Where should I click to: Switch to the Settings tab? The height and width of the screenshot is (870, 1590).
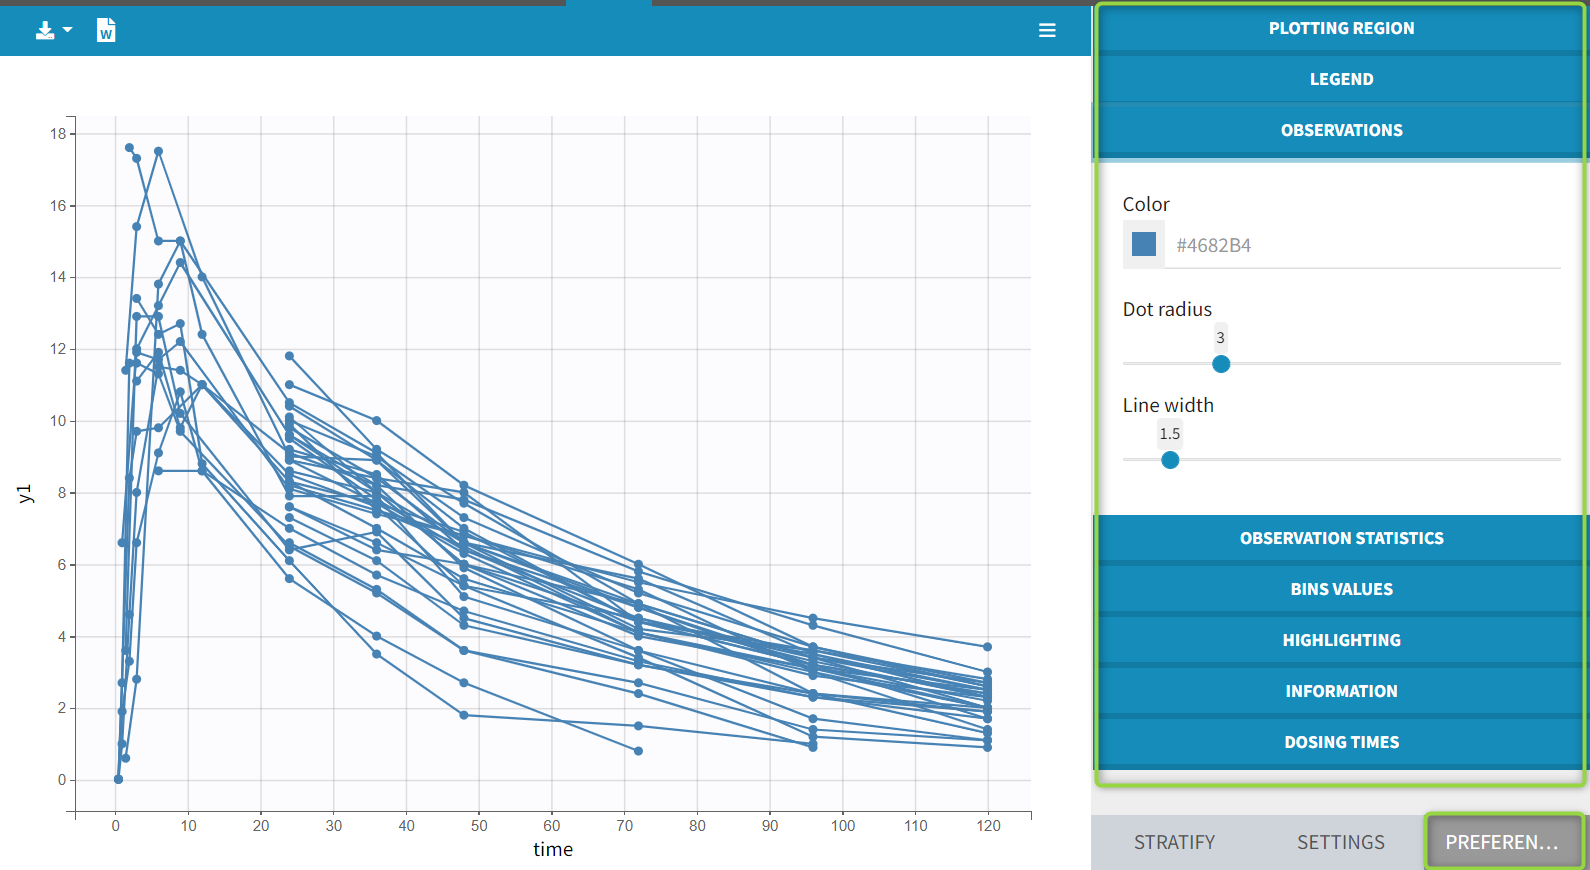1341,842
